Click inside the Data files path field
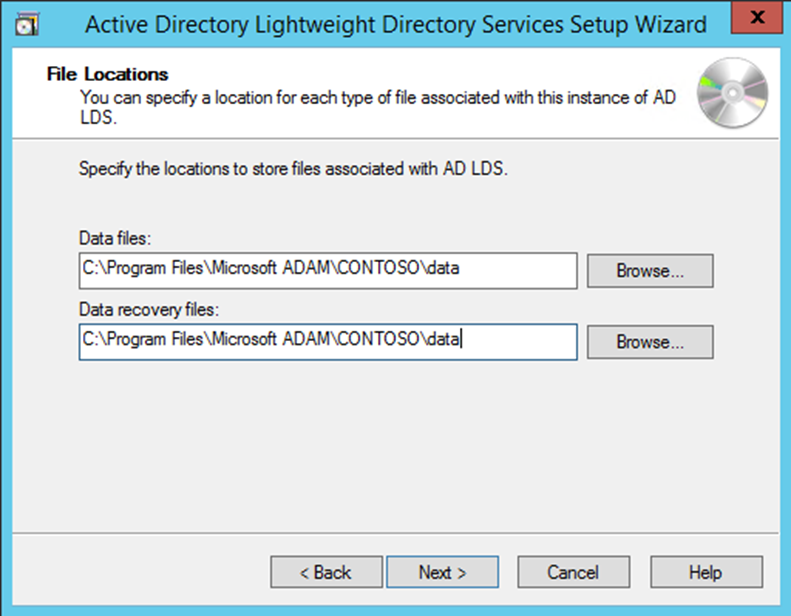 [327, 270]
